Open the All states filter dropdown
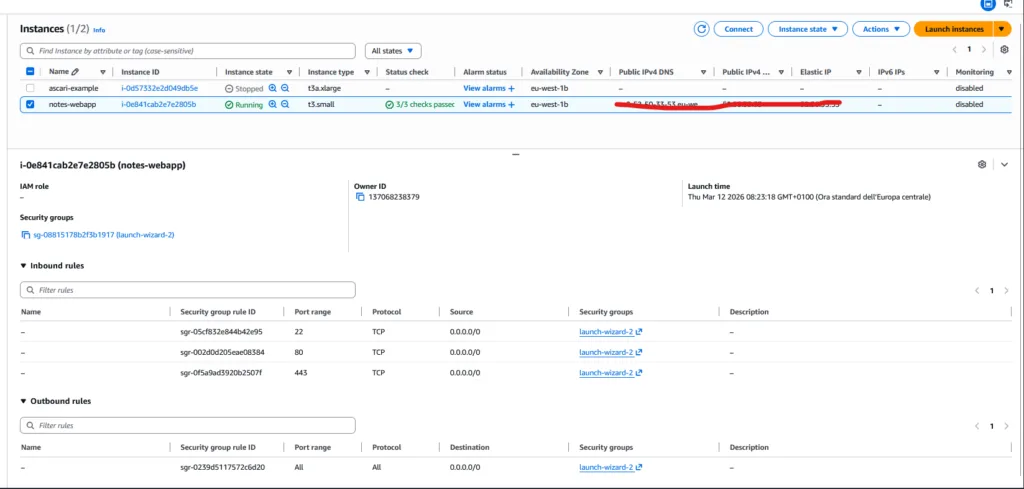The height and width of the screenshot is (489, 1024). (394, 50)
